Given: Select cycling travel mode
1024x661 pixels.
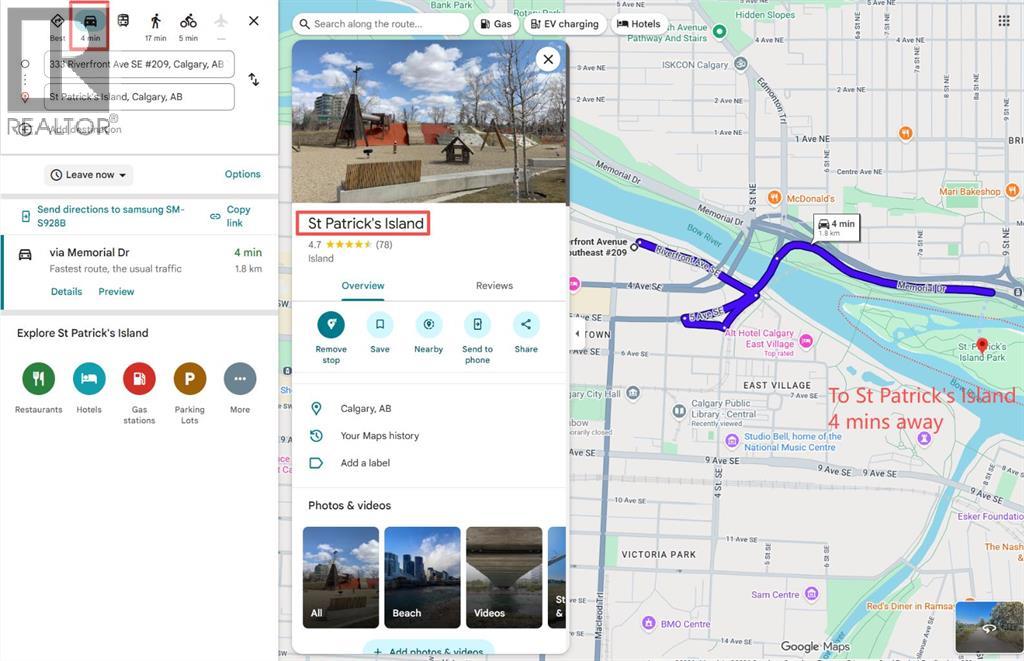Looking at the screenshot, I should click(188, 22).
